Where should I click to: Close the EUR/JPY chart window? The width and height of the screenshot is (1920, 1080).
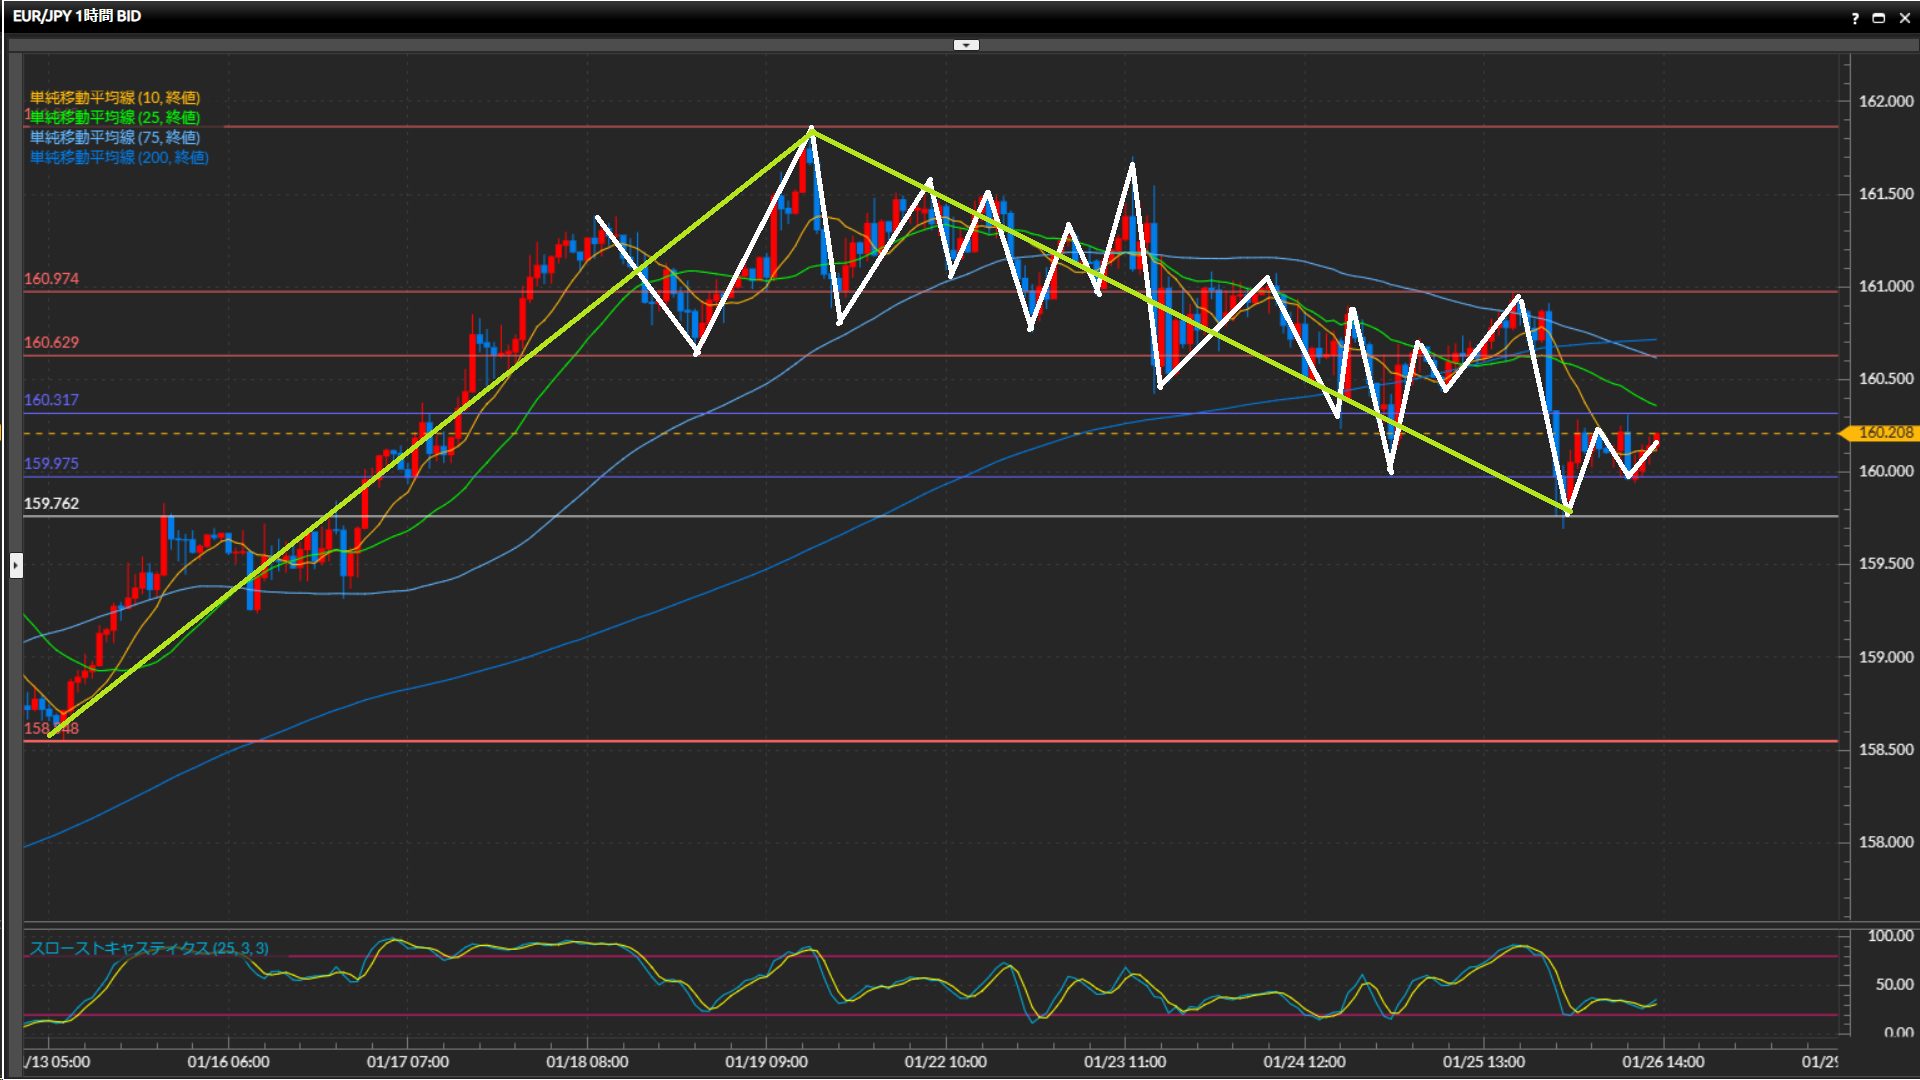(1905, 18)
